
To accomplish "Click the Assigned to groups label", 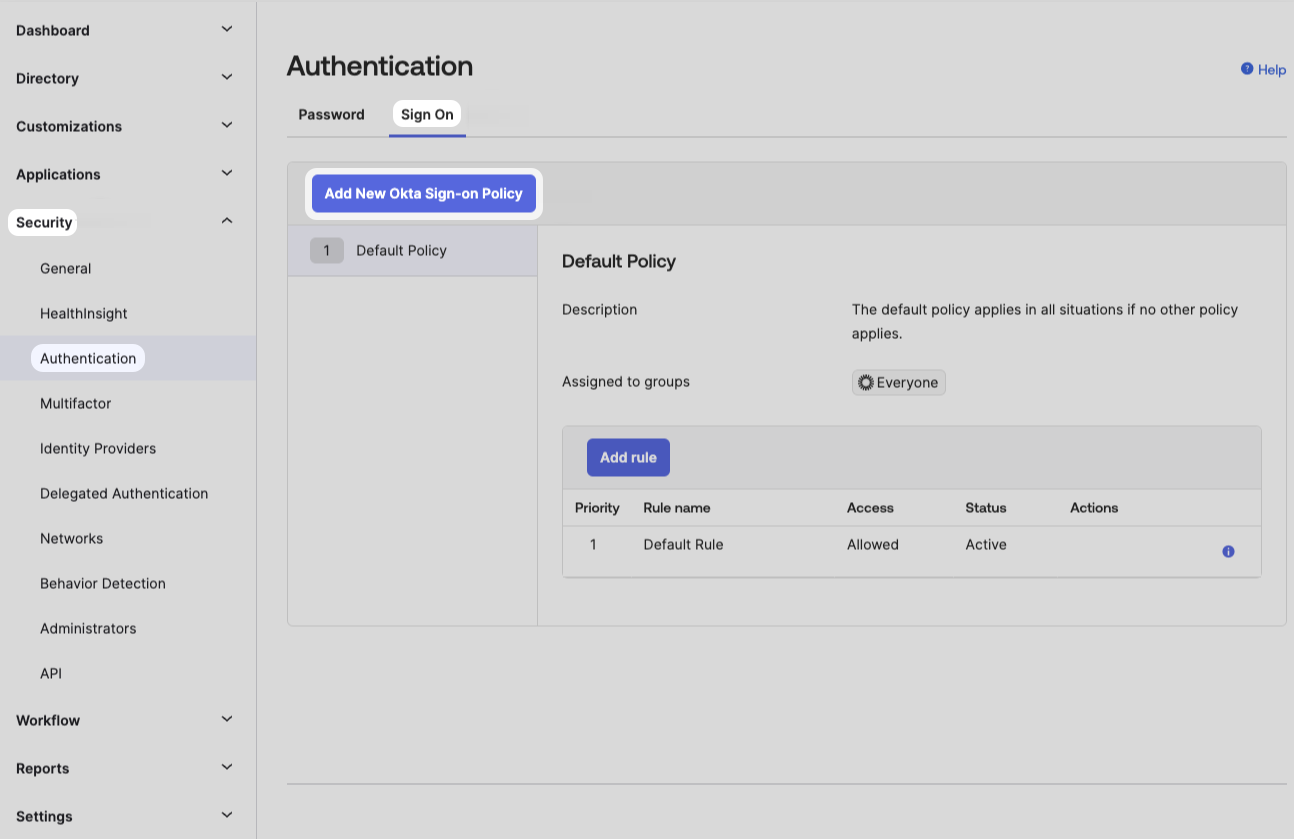I will pyautogui.click(x=626, y=381).
